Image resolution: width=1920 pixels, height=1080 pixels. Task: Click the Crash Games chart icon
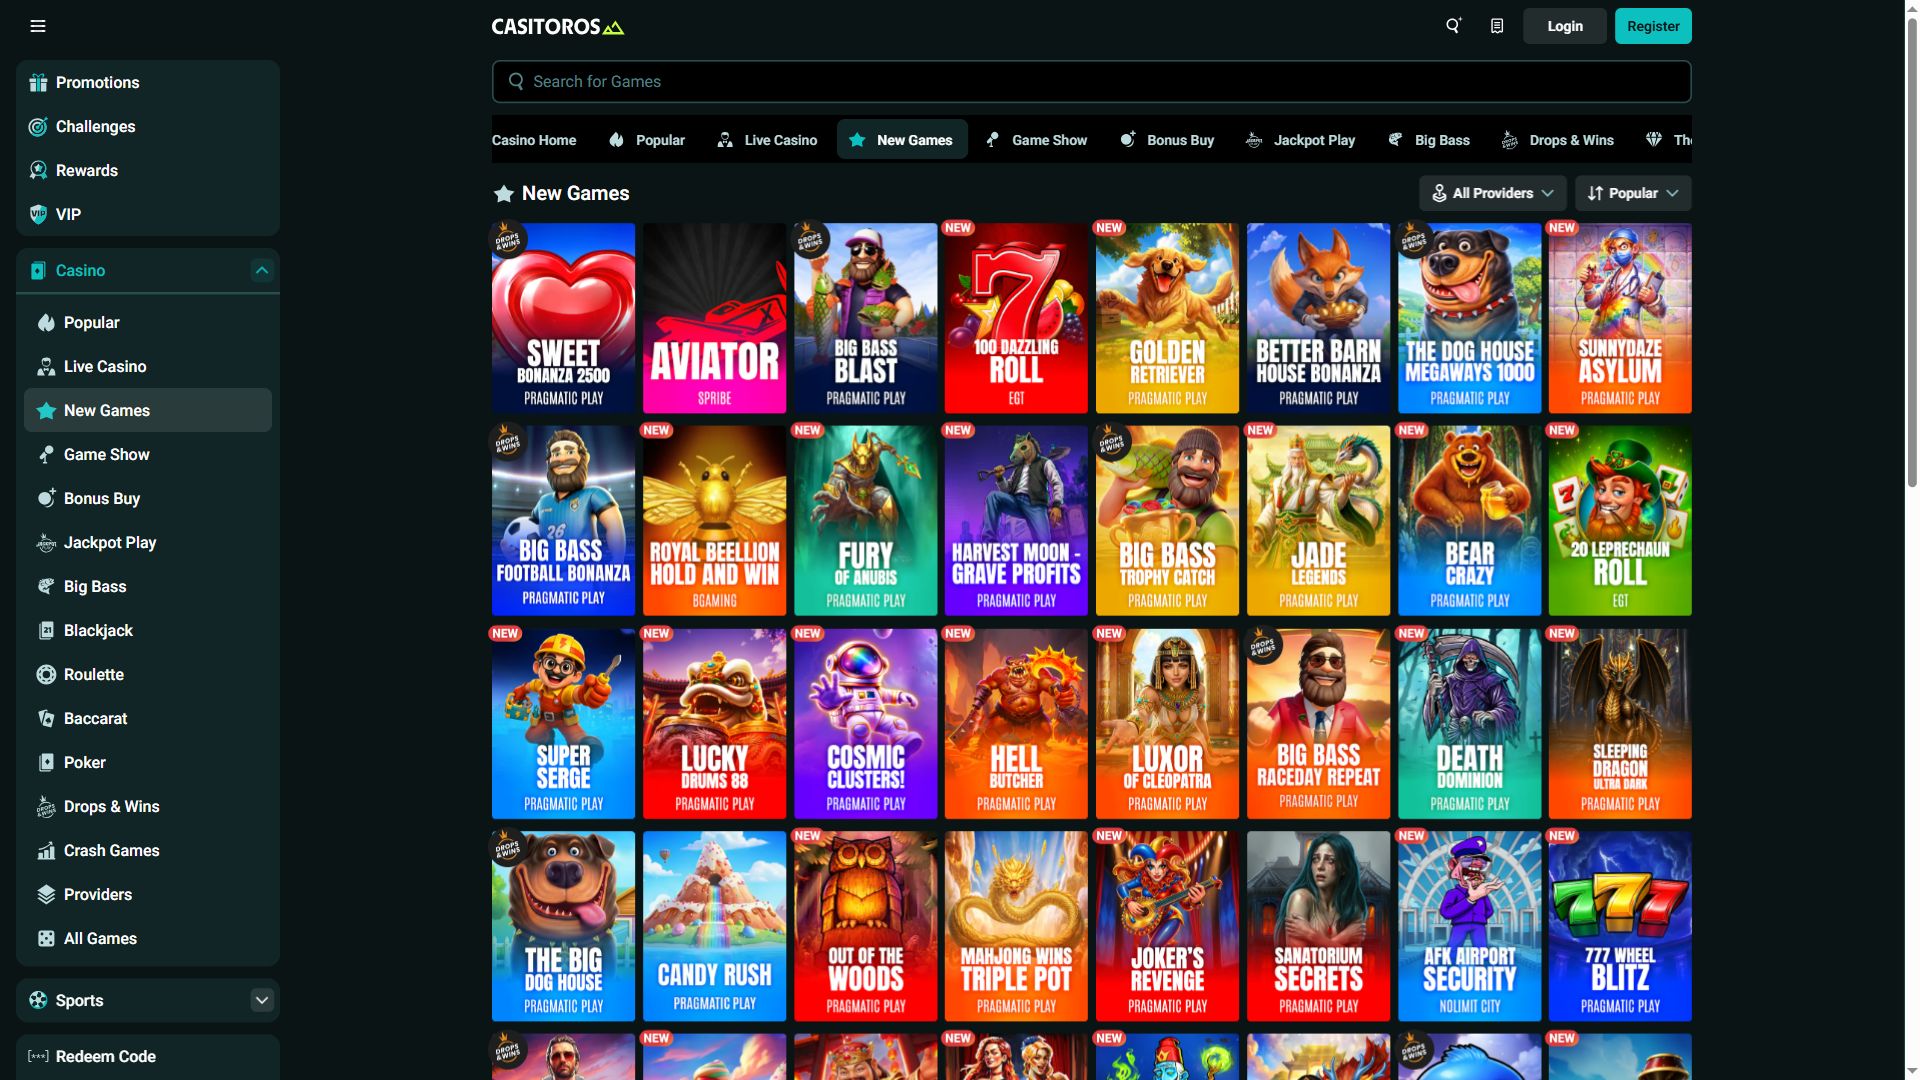46,850
